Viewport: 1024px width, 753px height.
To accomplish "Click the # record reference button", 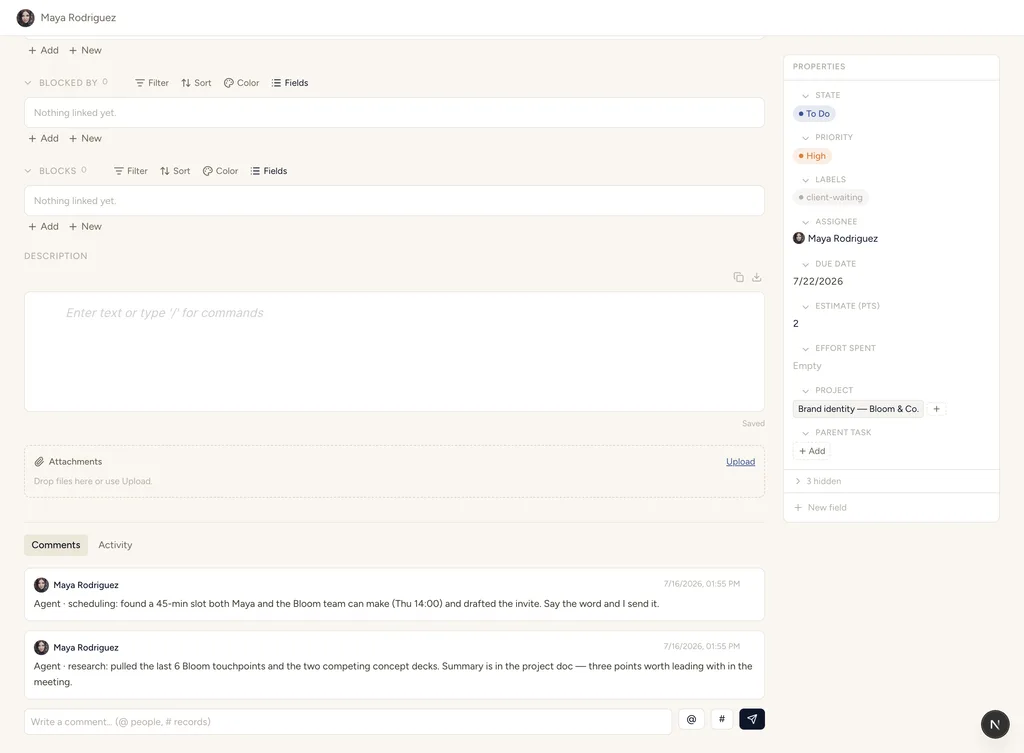I will (722, 719).
